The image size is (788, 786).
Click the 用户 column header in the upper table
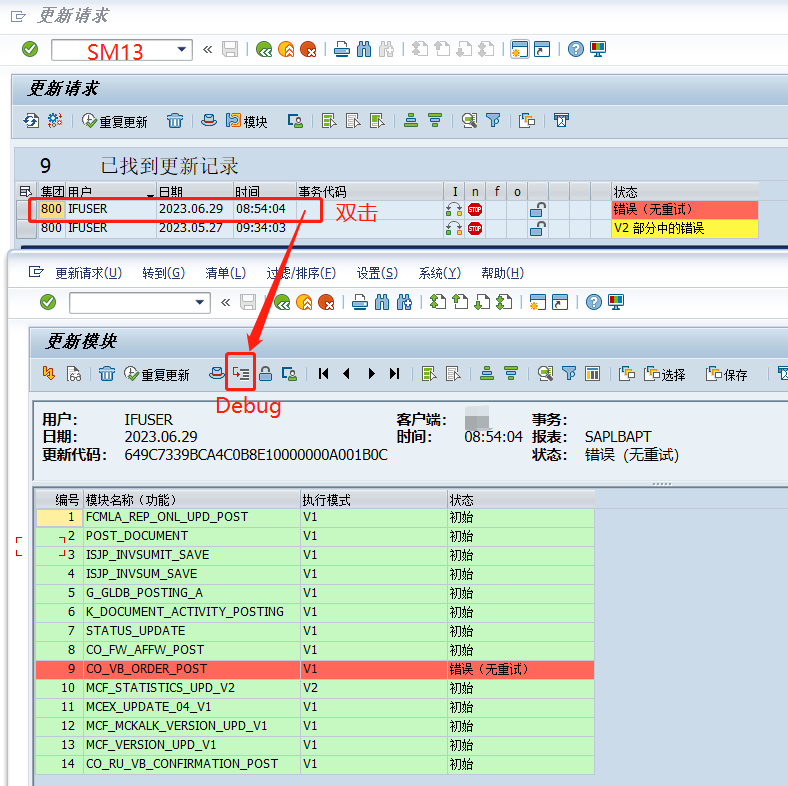(x=111, y=192)
